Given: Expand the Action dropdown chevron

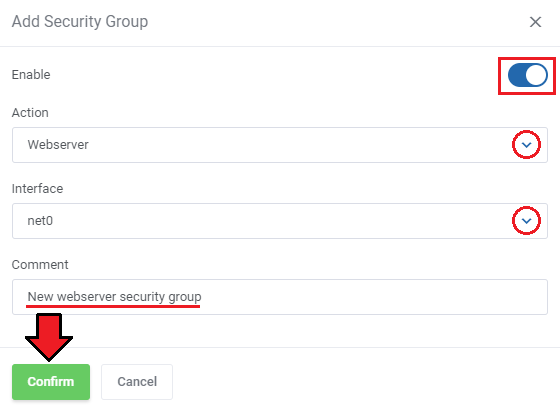Looking at the screenshot, I should point(526,145).
